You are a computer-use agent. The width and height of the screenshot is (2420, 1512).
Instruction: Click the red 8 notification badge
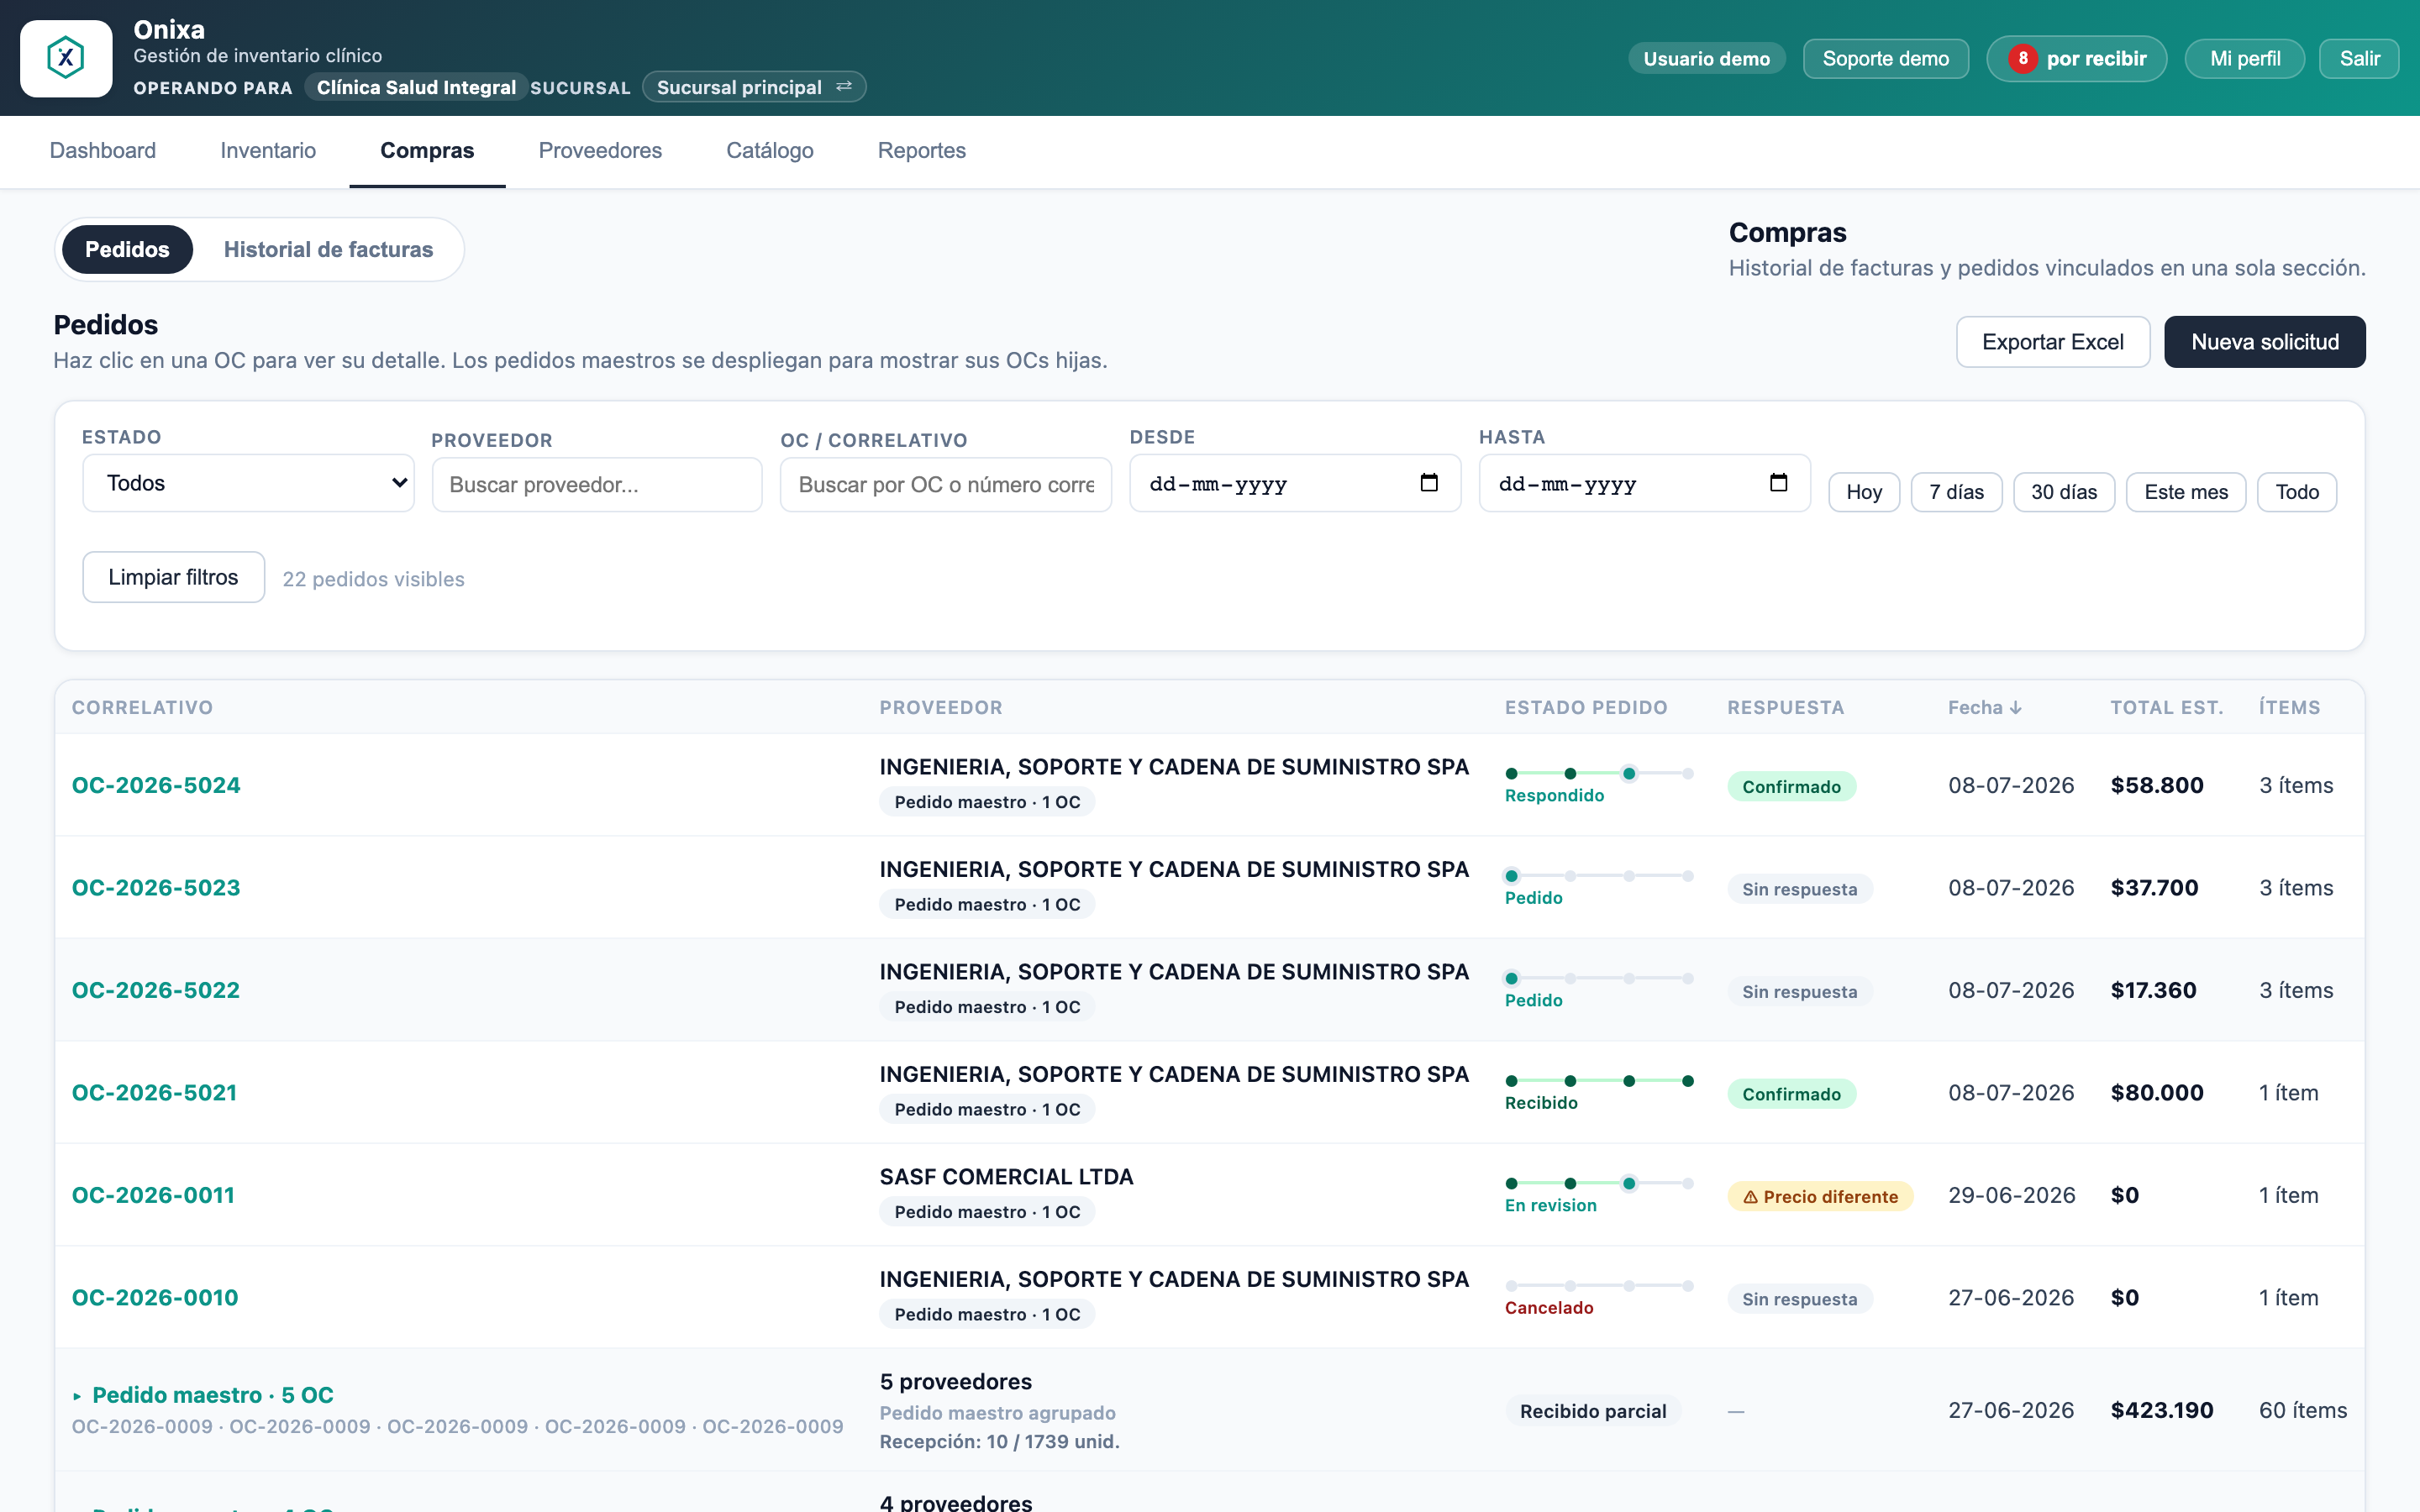(2023, 59)
